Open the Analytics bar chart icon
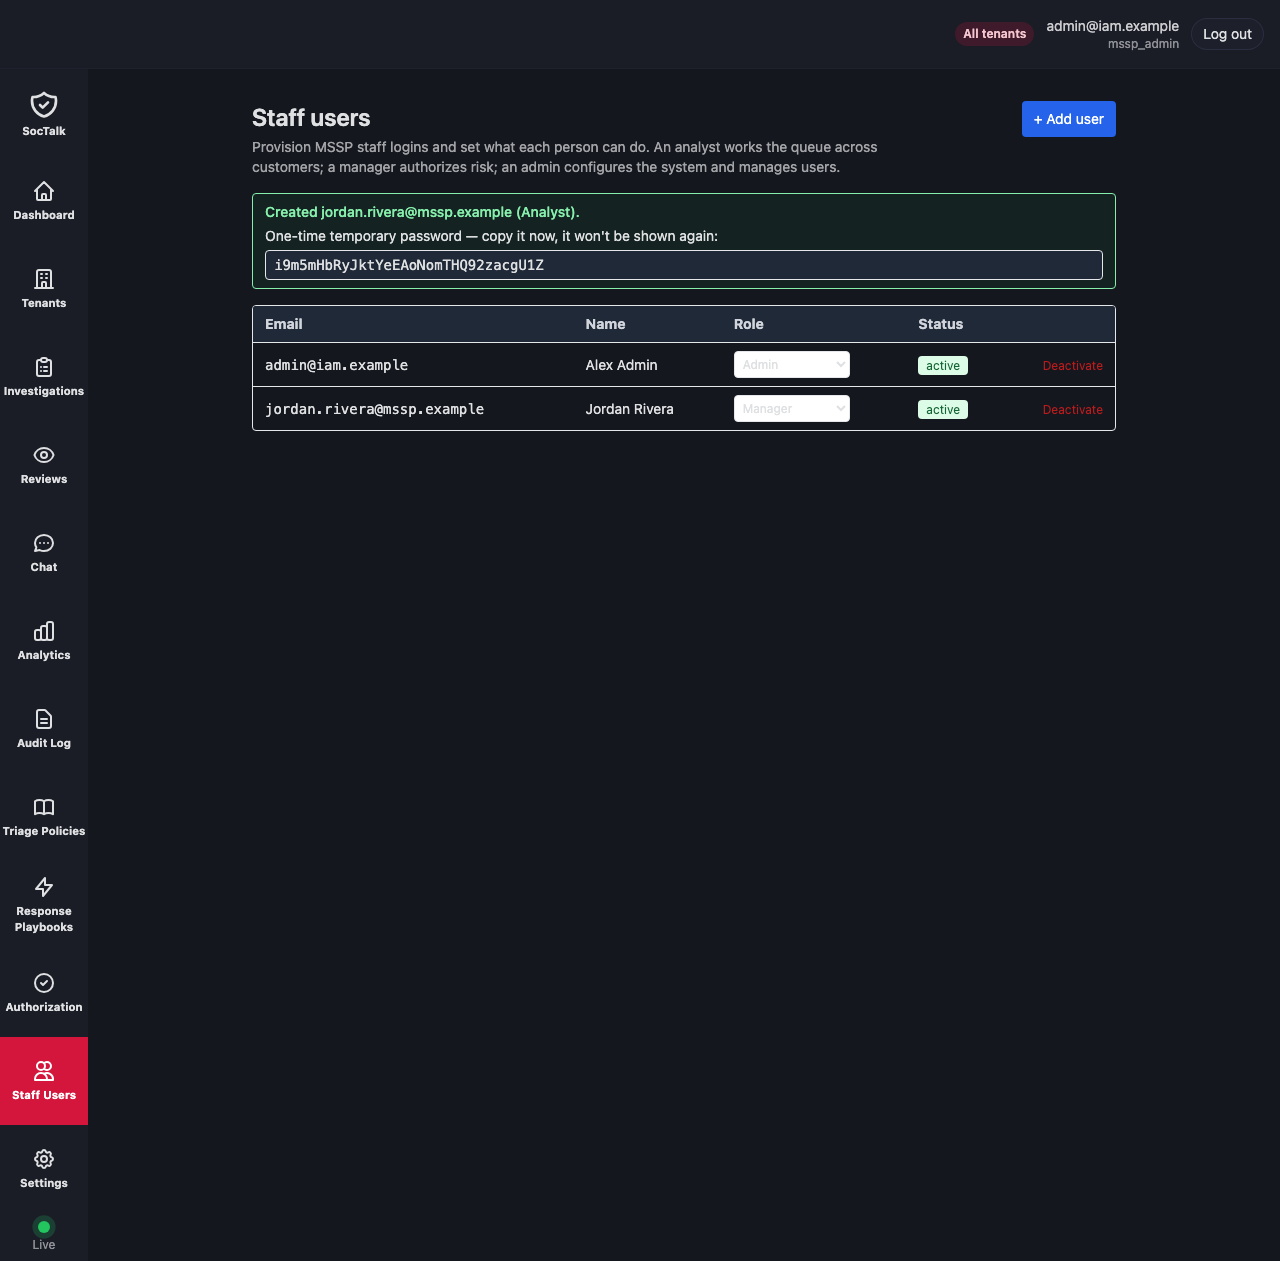The image size is (1280, 1261). tap(44, 631)
